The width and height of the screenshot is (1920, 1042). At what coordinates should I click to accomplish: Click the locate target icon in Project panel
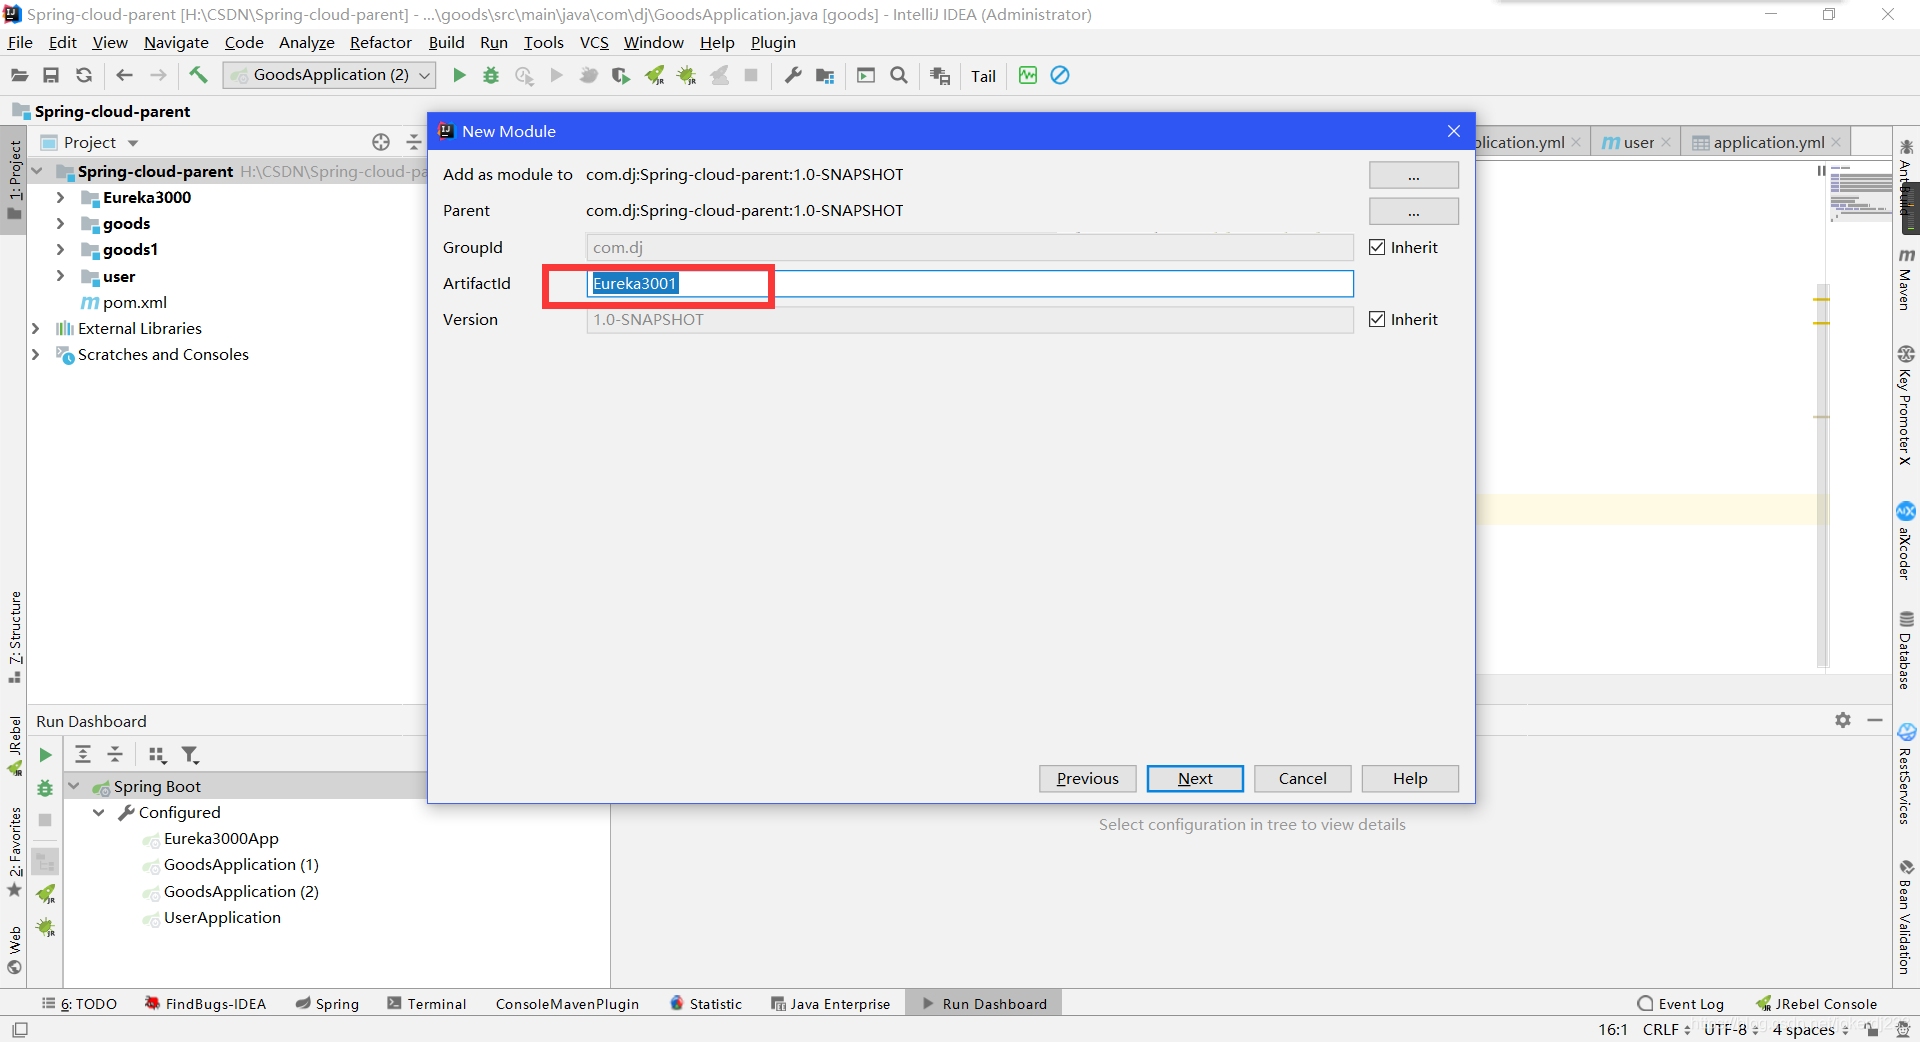pyautogui.click(x=381, y=142)
